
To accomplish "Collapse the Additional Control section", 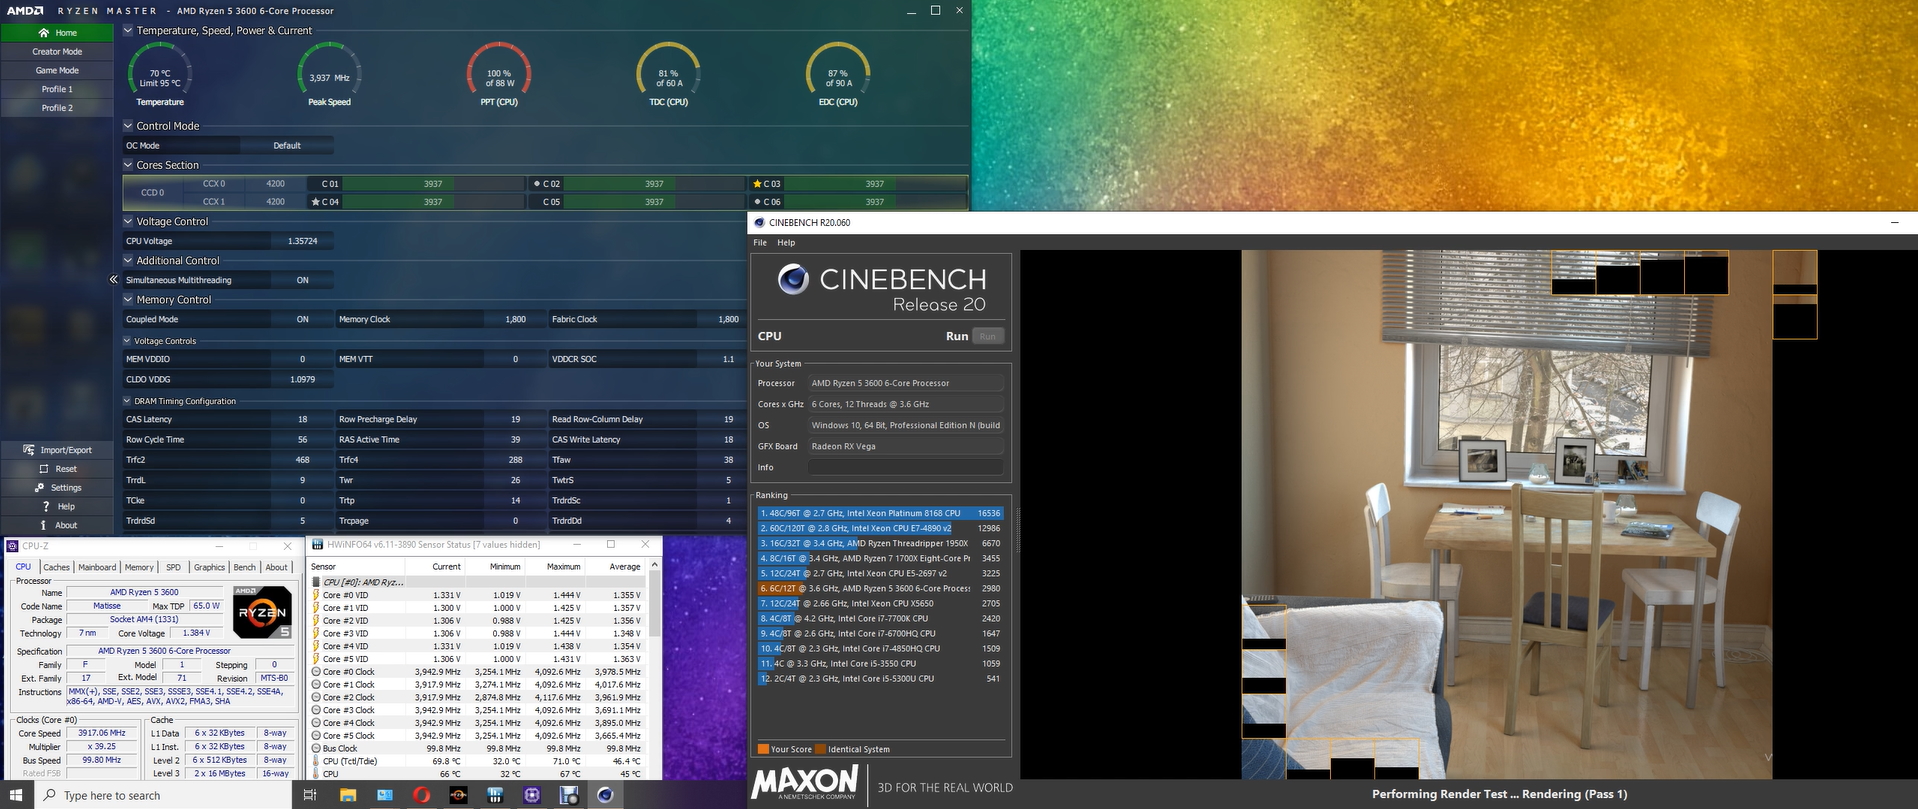I will [128, 261].
